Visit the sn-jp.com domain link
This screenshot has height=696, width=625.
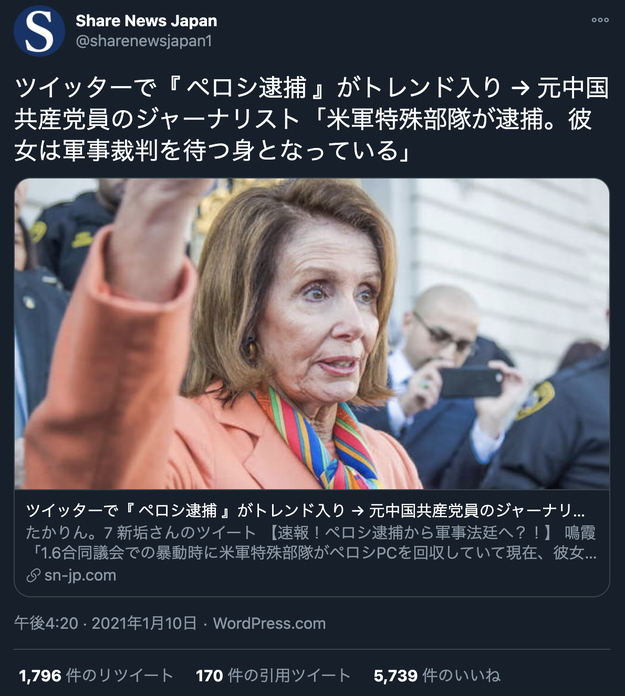[x=80, y=575]
